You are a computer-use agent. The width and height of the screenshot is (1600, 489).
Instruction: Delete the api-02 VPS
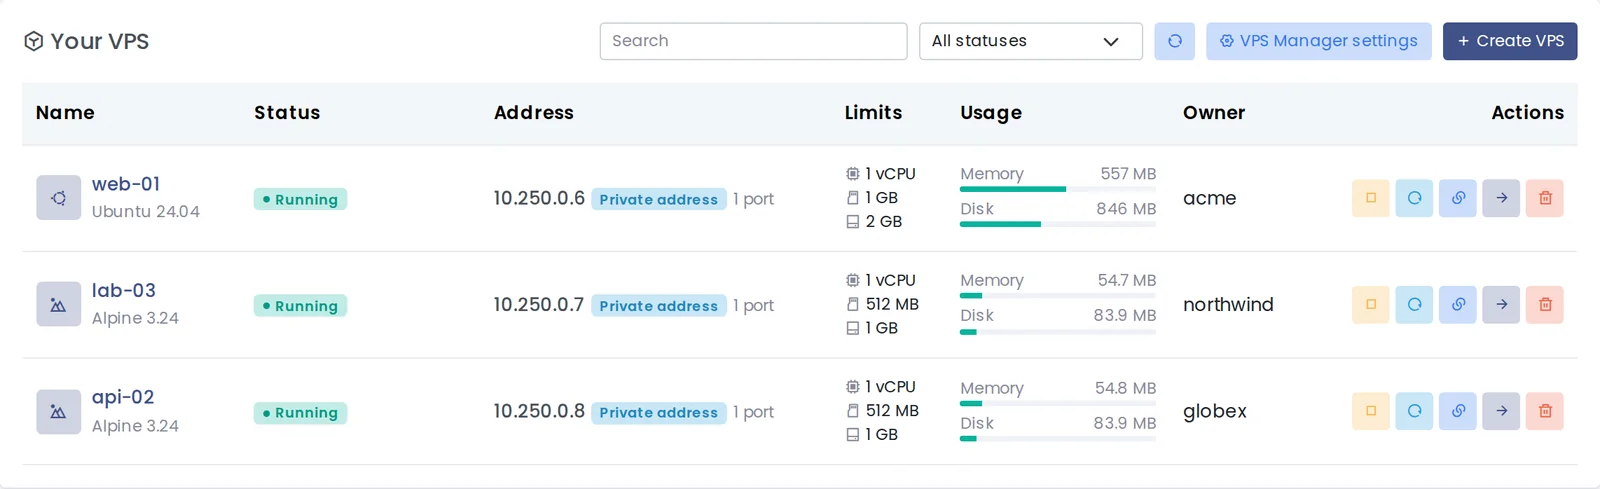point(1545,411)
